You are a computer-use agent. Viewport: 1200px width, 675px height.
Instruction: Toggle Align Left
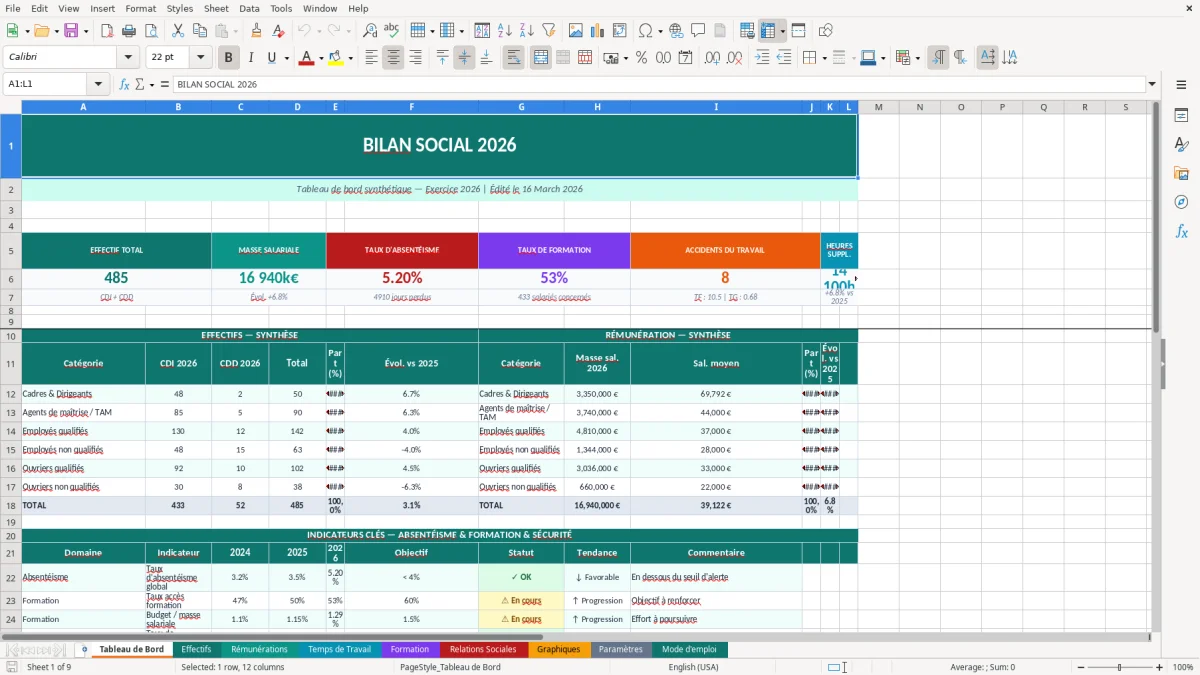(x=371, y=58)
